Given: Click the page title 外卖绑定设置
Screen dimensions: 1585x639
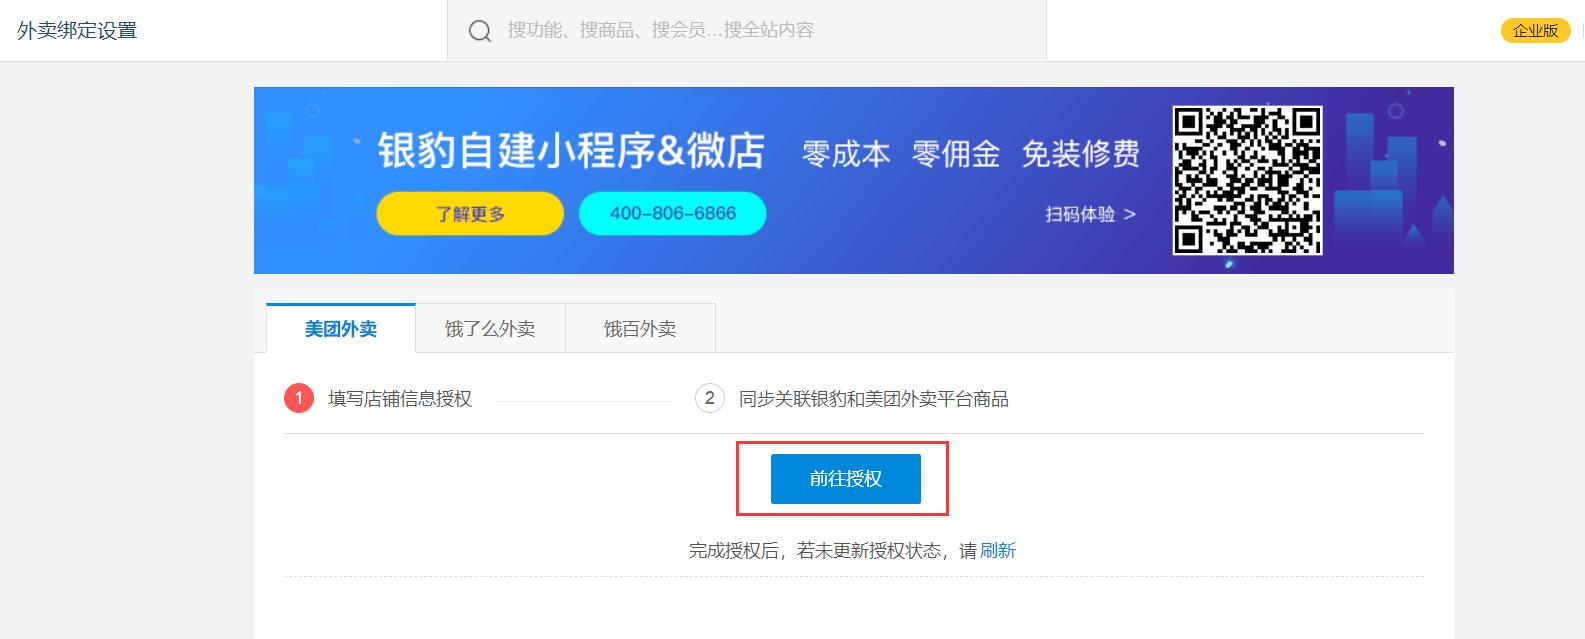Looking at the screenshot, I should click(x=77, y=29).
